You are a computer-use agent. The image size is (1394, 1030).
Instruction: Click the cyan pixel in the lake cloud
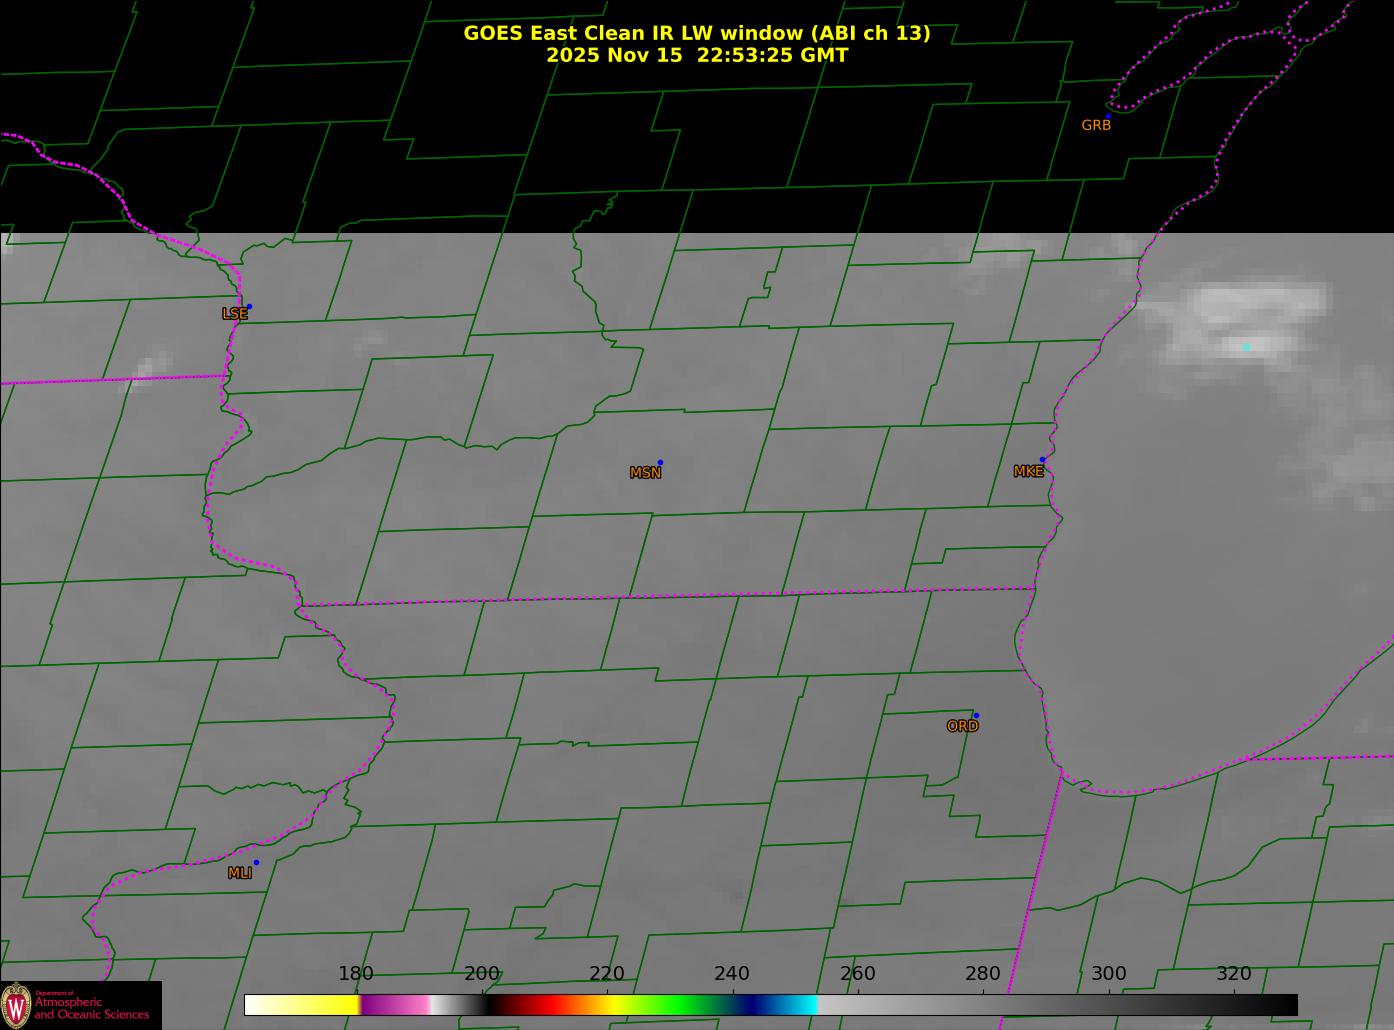[1246, 347]
